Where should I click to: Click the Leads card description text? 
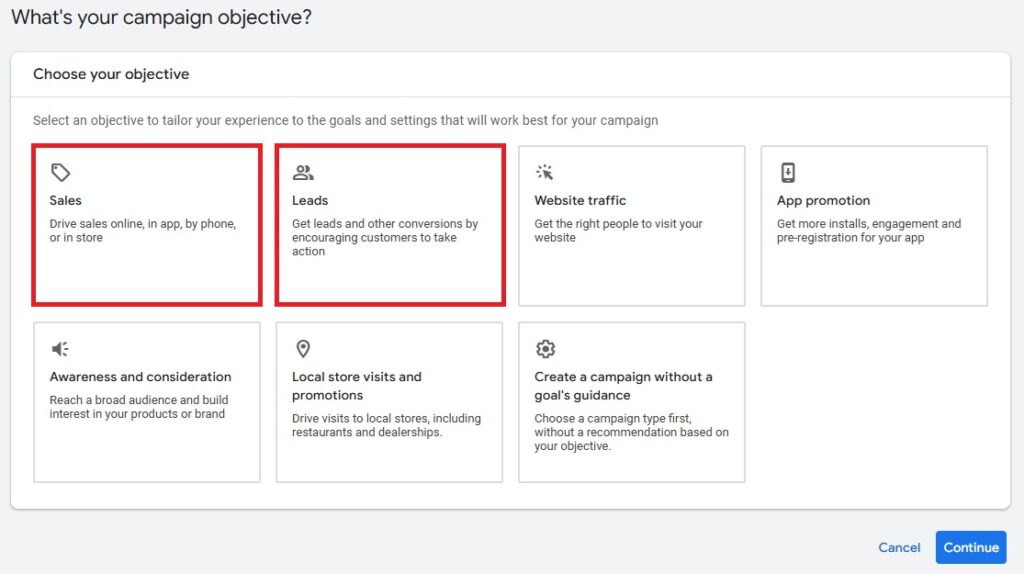click(385, 237)
